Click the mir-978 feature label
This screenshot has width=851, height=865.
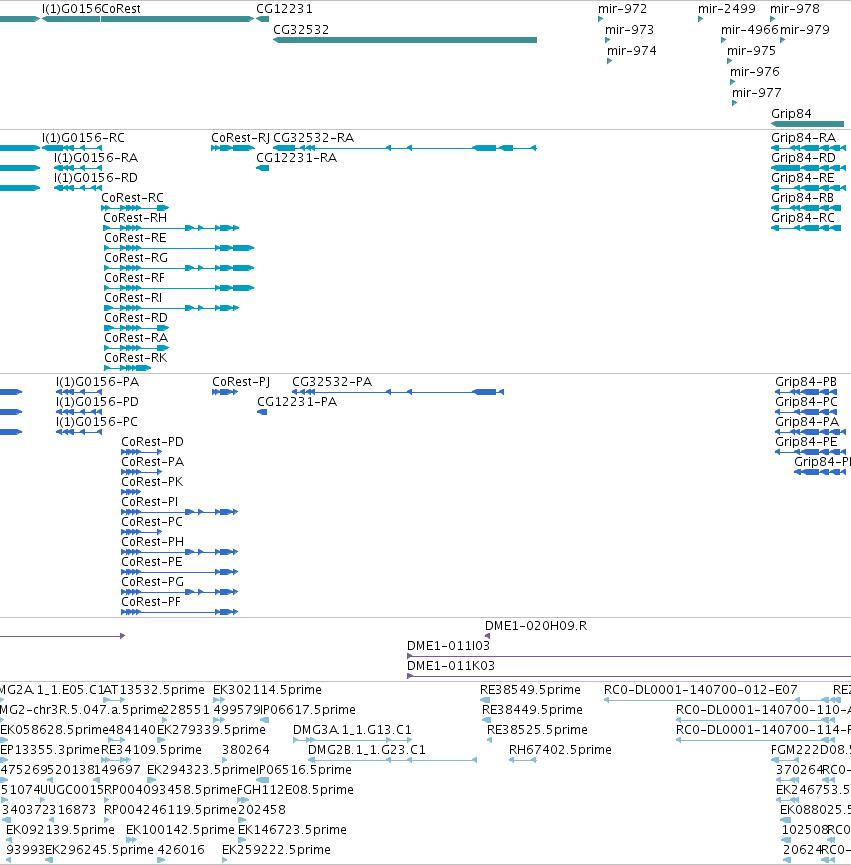pos(795,9)
